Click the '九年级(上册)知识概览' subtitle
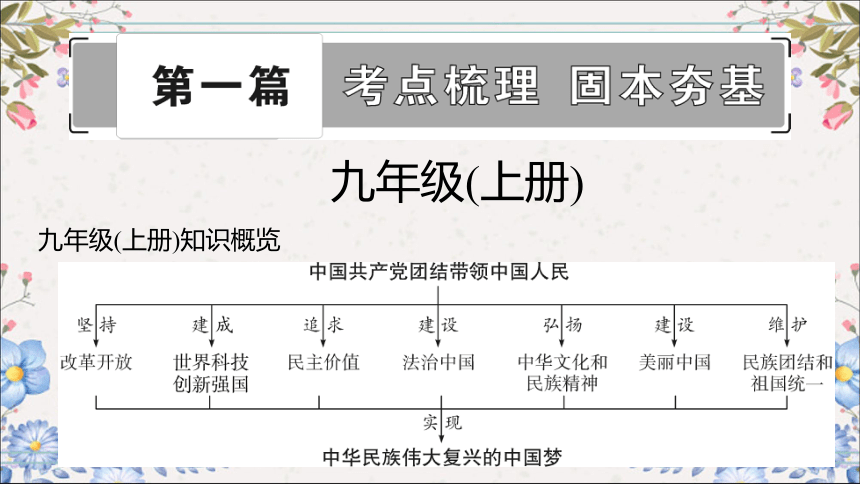The image size is (860, 484). 159,240
